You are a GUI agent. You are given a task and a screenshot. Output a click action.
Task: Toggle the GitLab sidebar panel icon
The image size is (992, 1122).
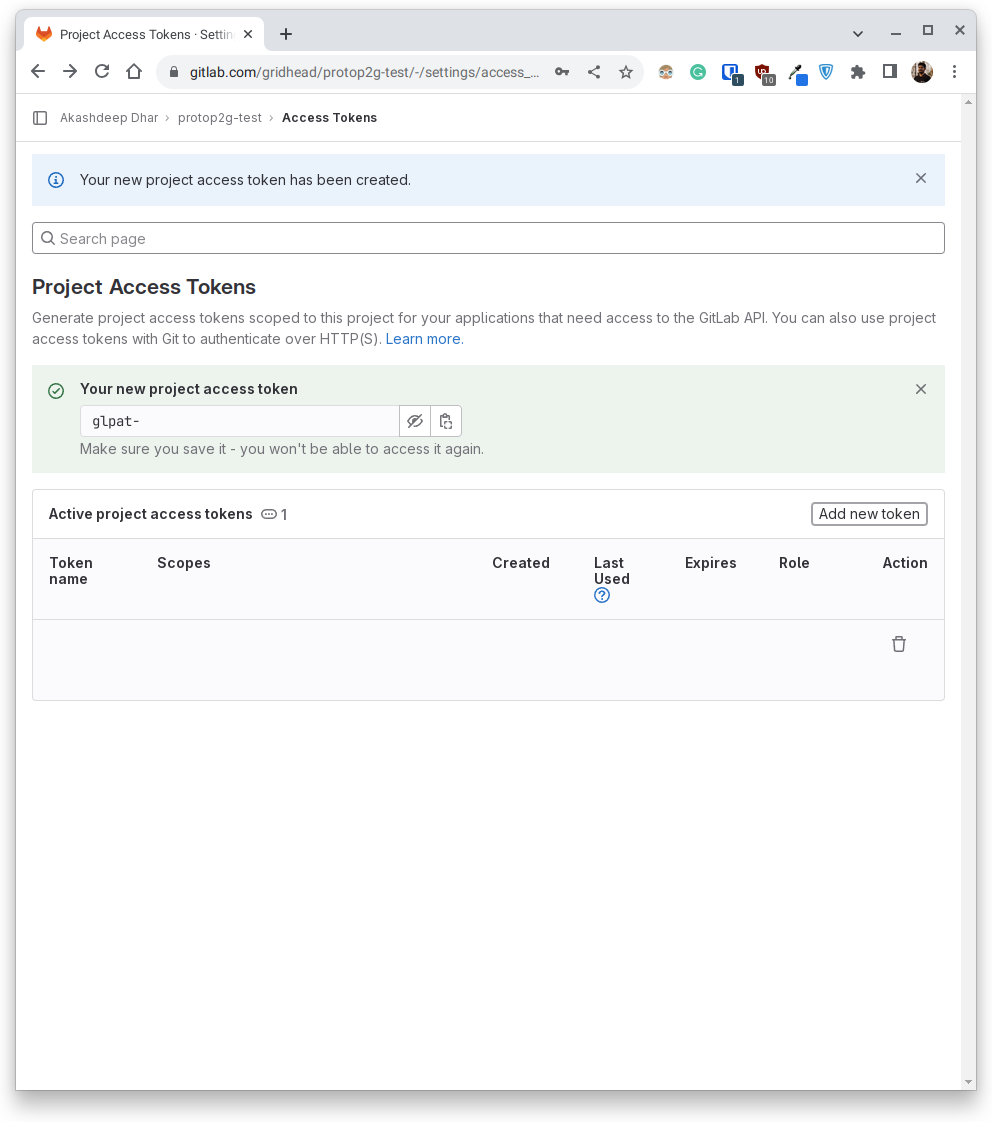pyautogui.click(x=40, y=118)
